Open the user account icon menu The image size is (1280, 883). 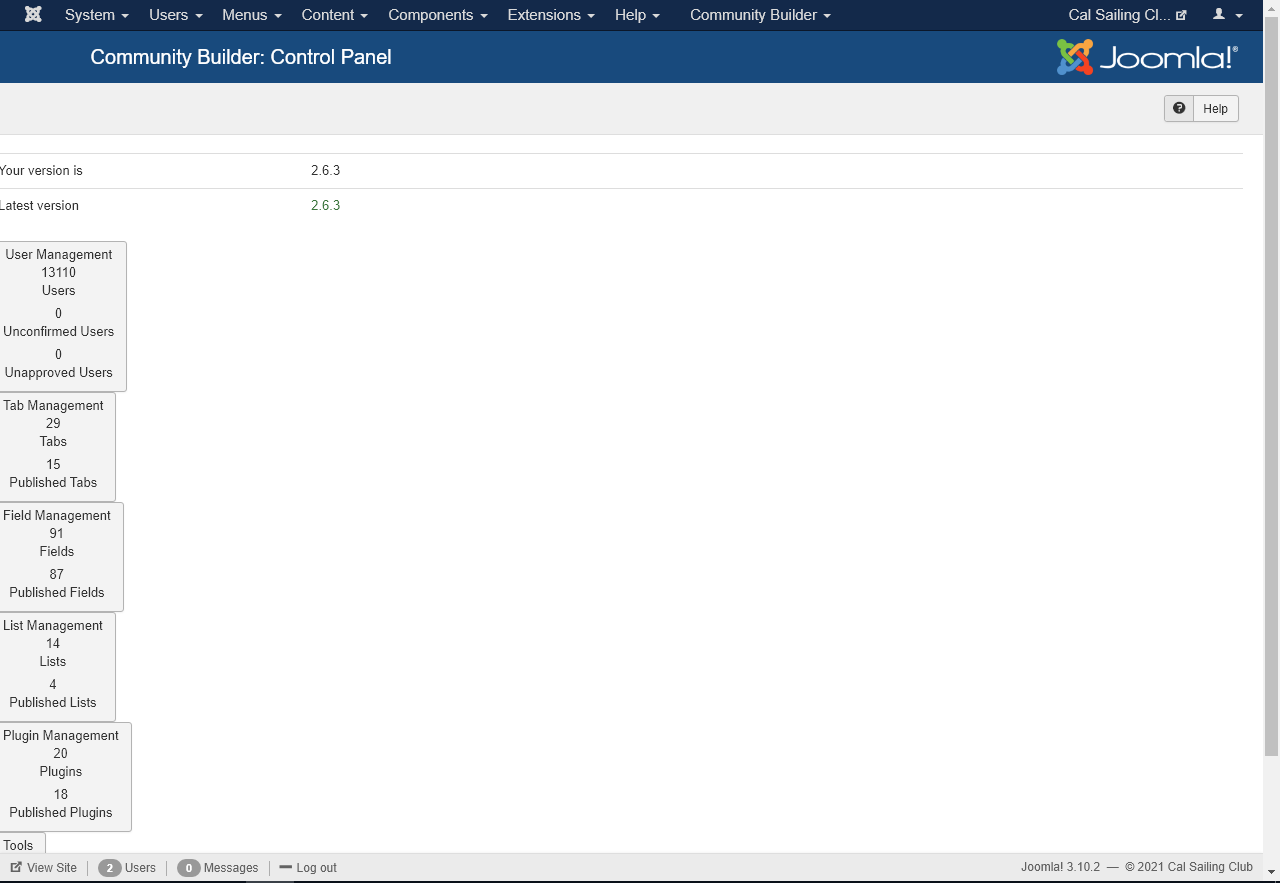click(x=1227, y=15)
